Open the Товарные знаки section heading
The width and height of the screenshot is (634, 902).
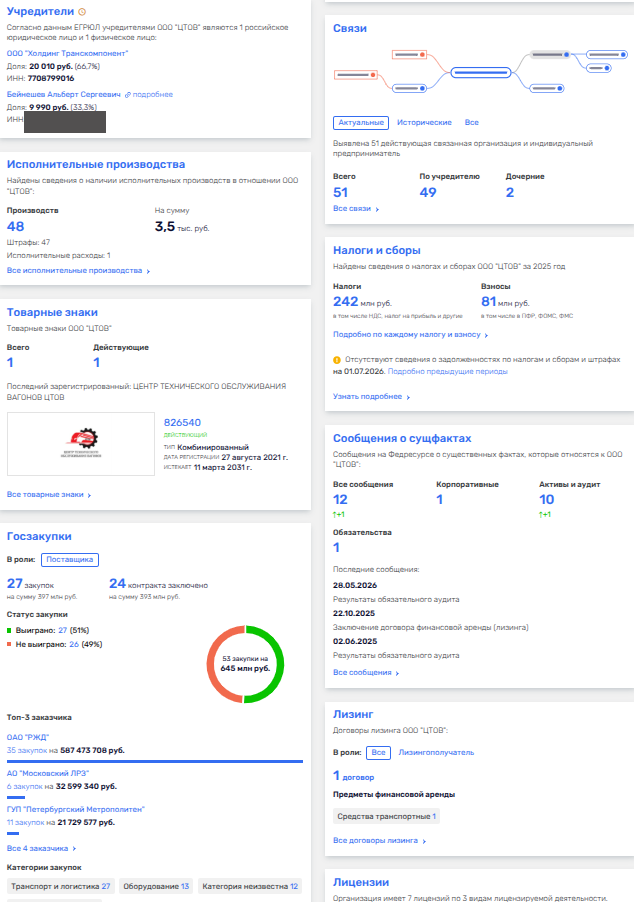[x=52, y=312]
